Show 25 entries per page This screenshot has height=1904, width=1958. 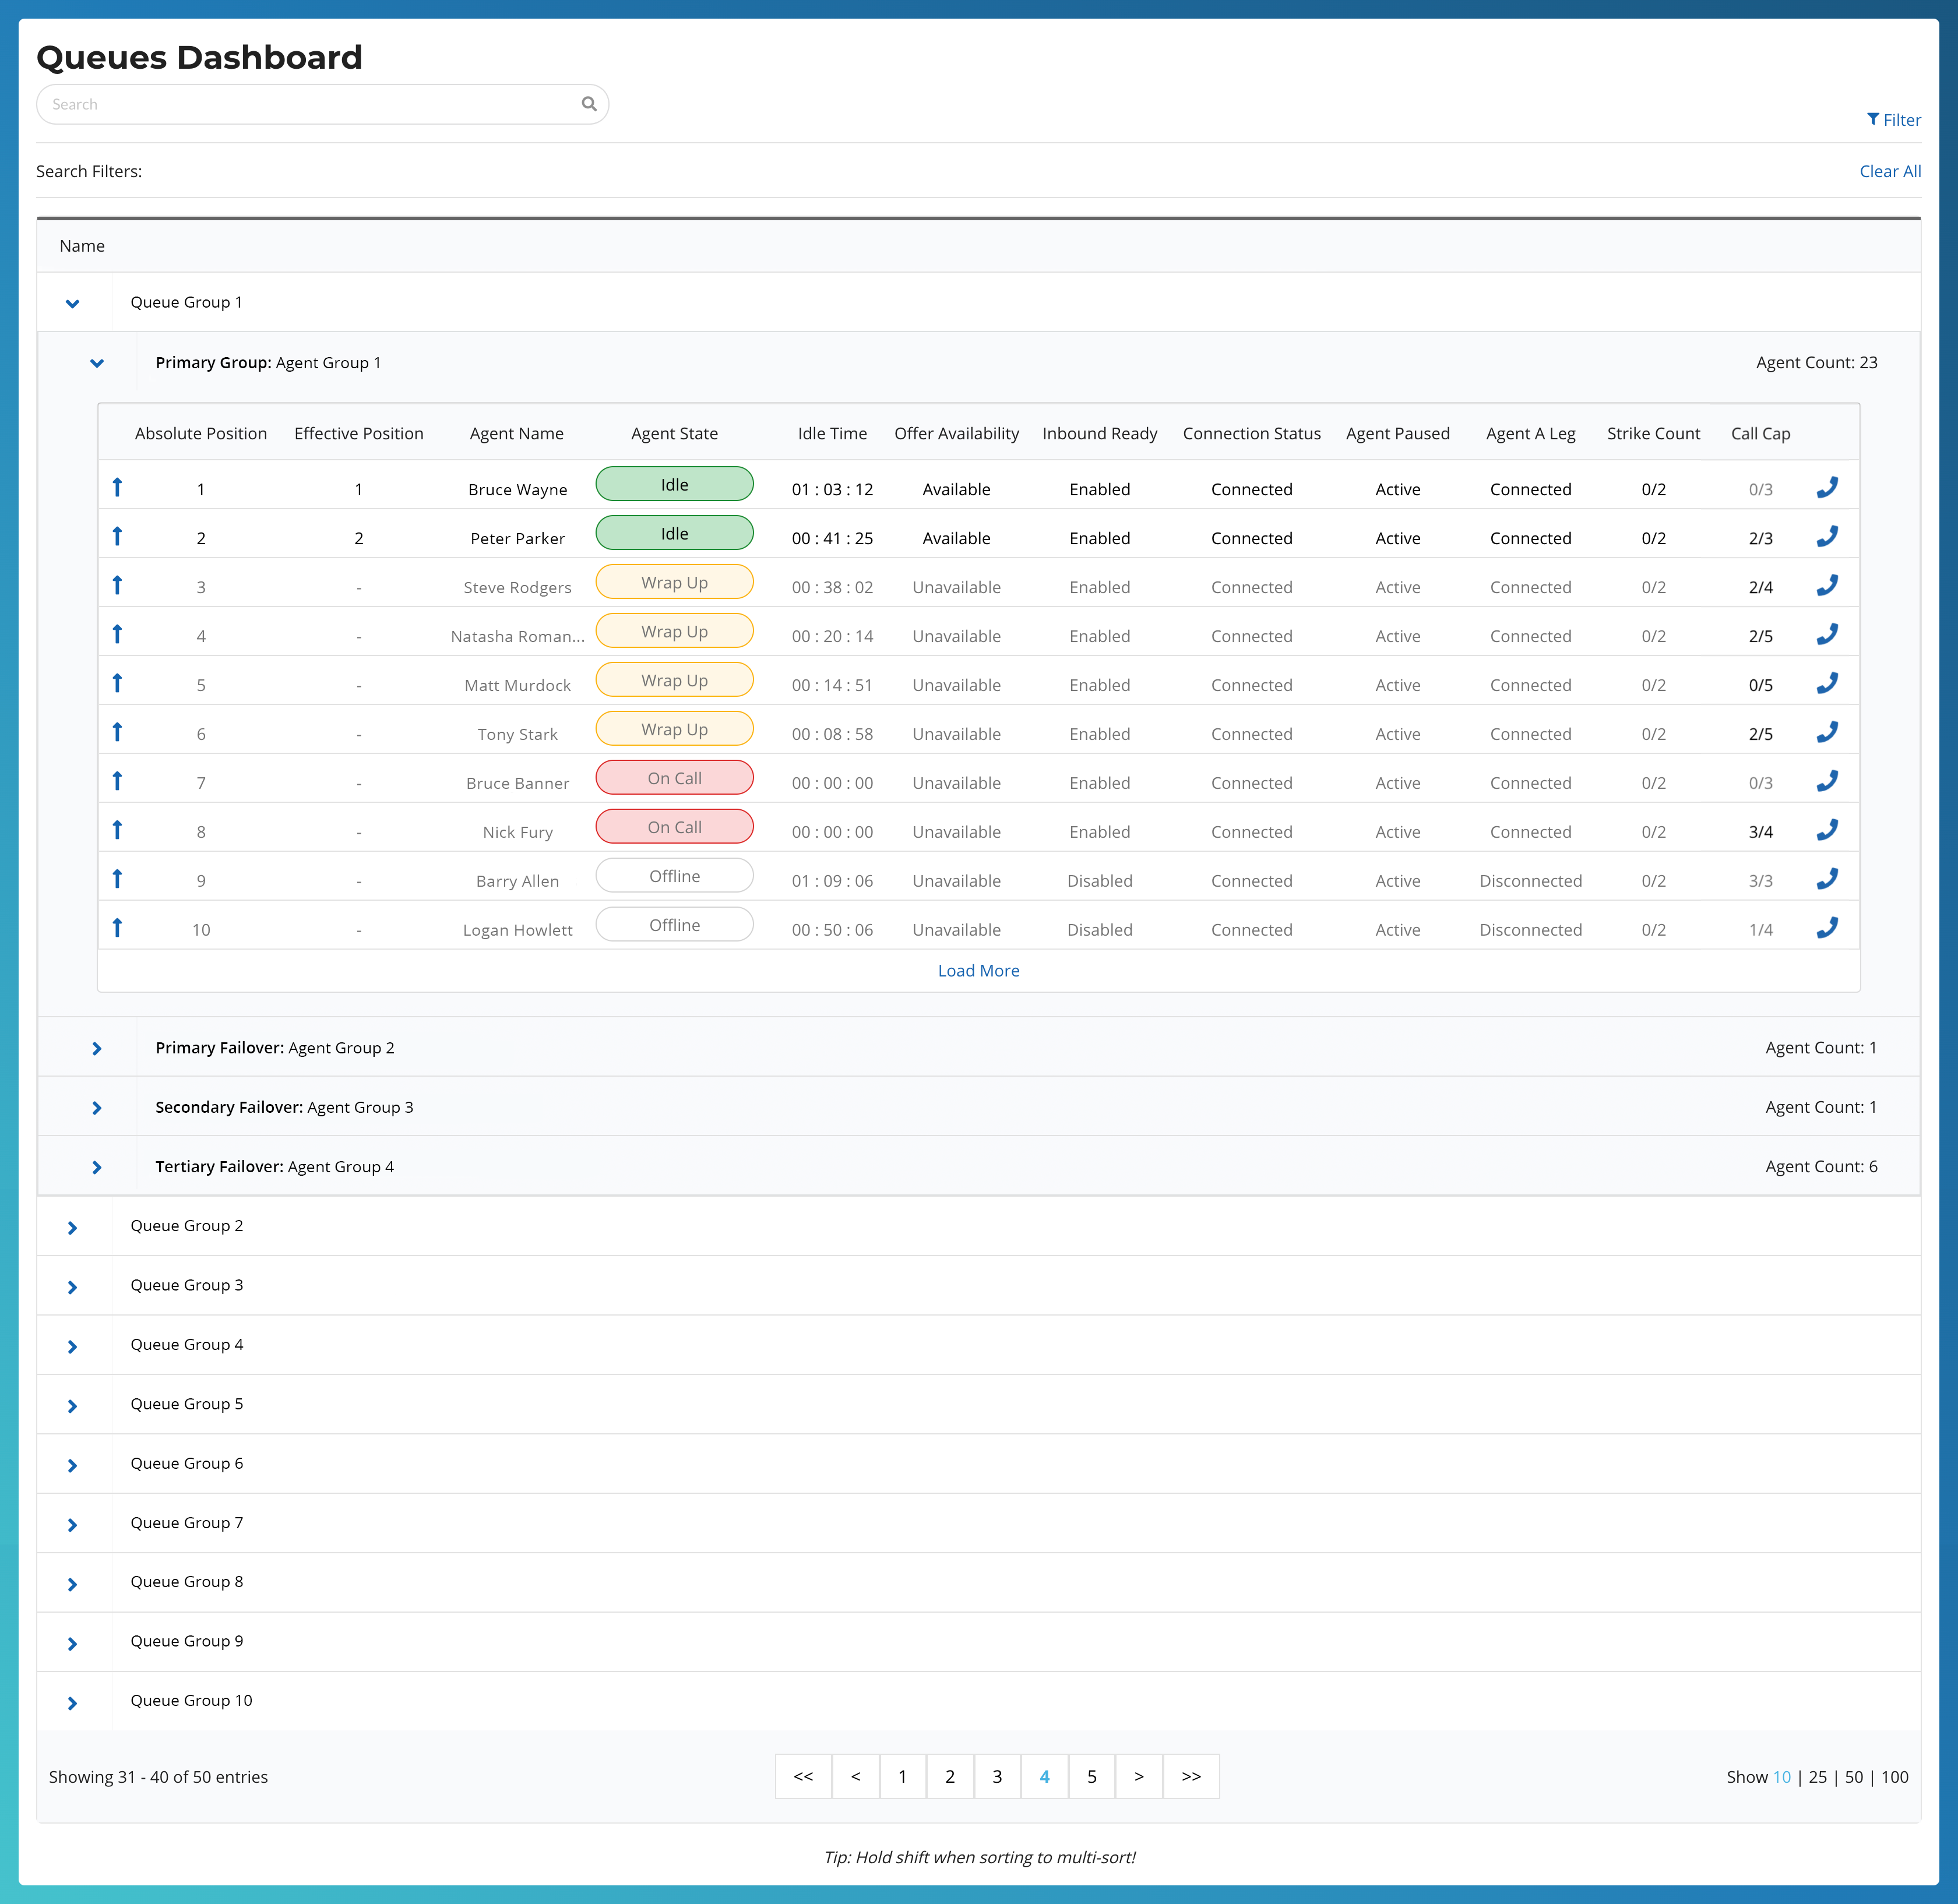(1818, 1777)
